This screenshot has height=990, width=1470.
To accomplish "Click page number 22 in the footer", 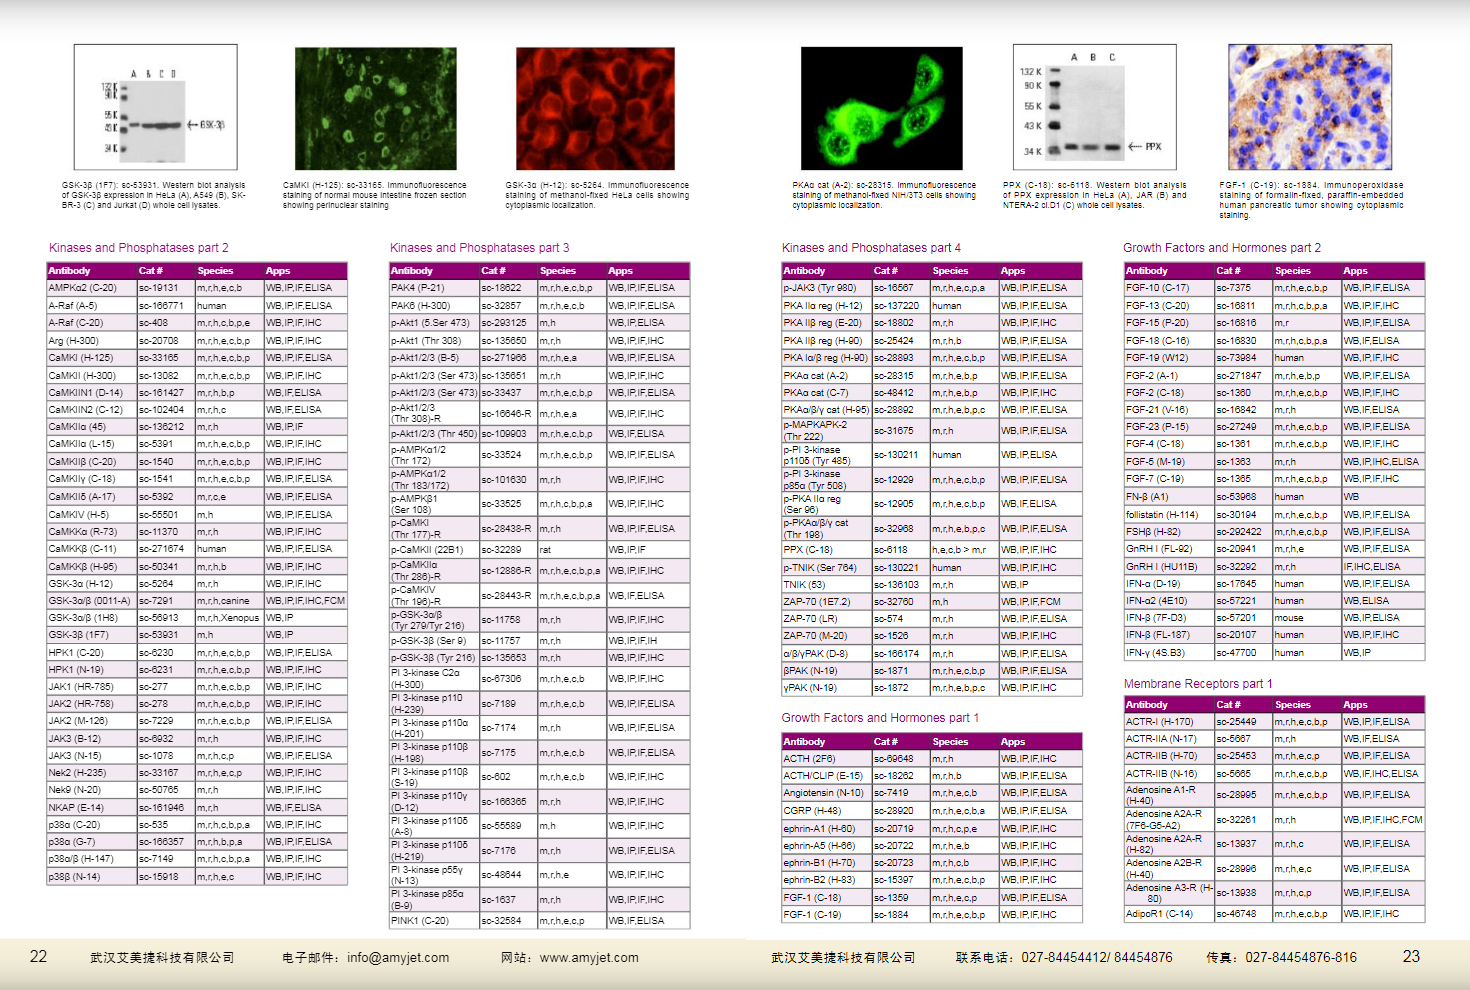I will pos(38,956).
